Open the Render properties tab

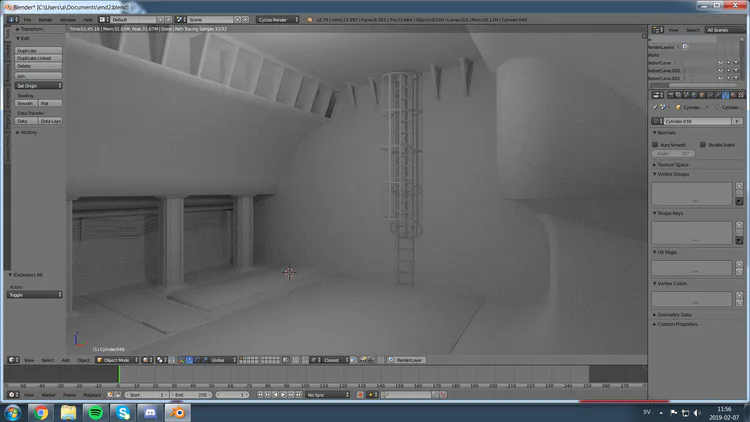[671, 95]
